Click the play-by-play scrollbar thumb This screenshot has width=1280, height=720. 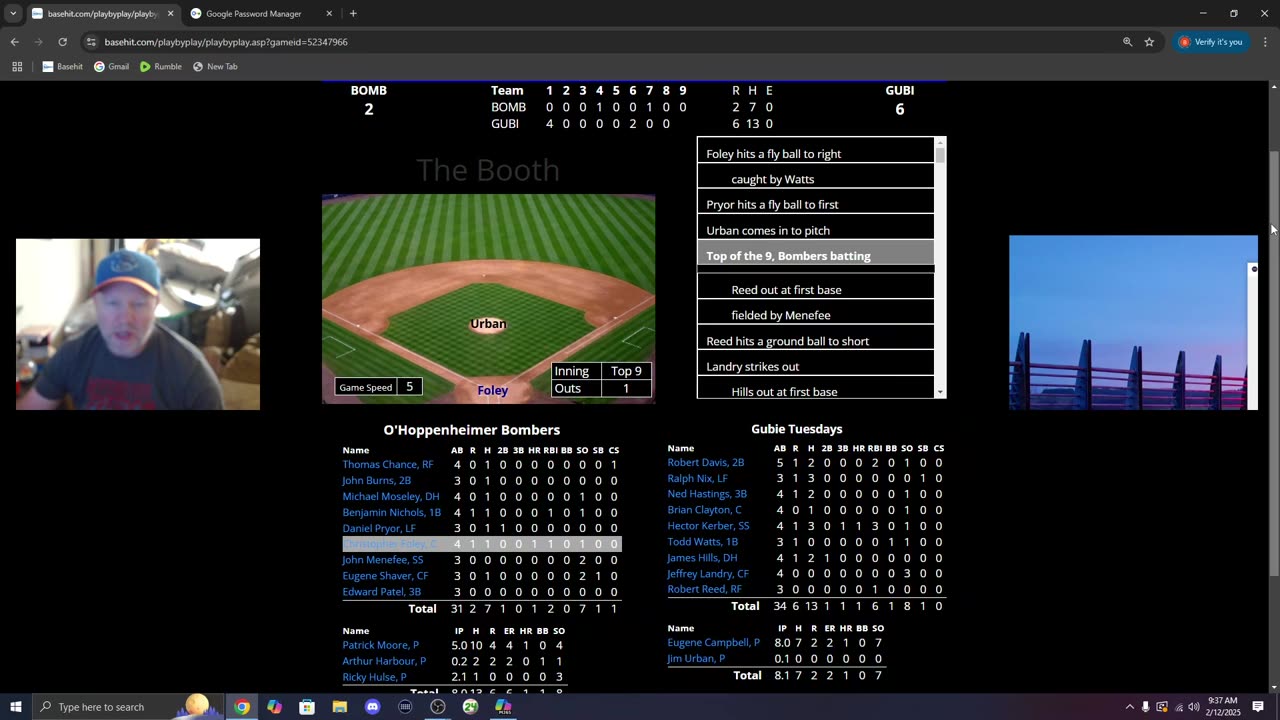(x=940, y=155)
